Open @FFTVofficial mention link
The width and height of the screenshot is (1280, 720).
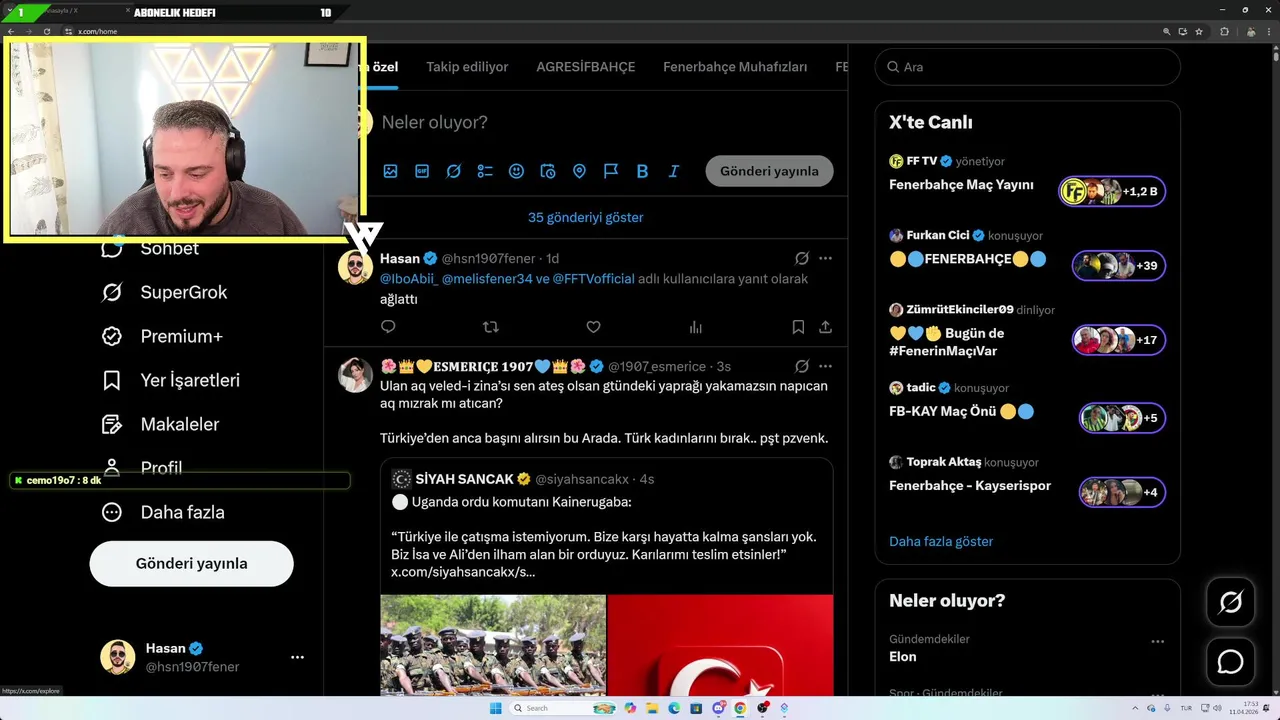[x=593, y=279]
